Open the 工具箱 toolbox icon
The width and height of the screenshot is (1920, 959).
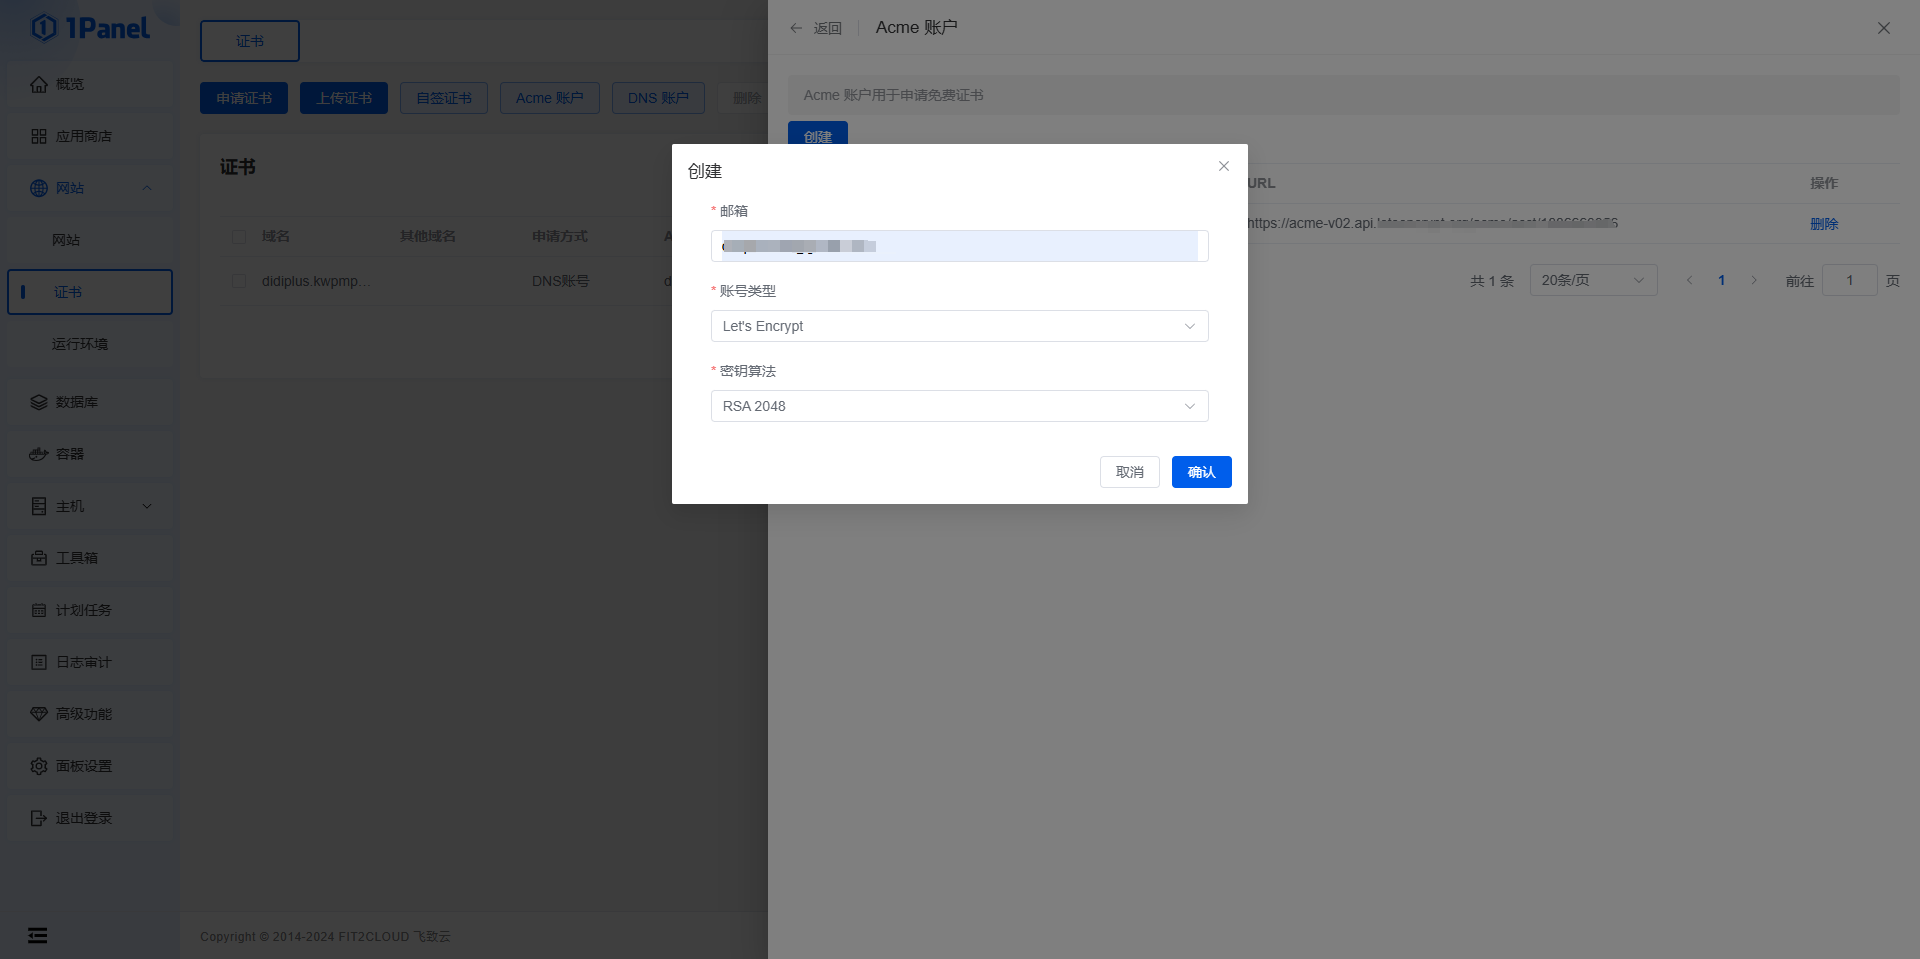39,558
